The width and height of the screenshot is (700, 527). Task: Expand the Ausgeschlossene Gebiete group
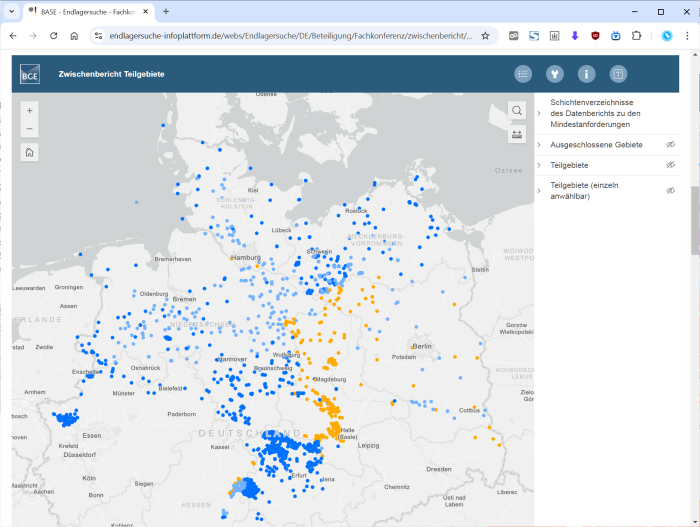click(x=540, y=145)
